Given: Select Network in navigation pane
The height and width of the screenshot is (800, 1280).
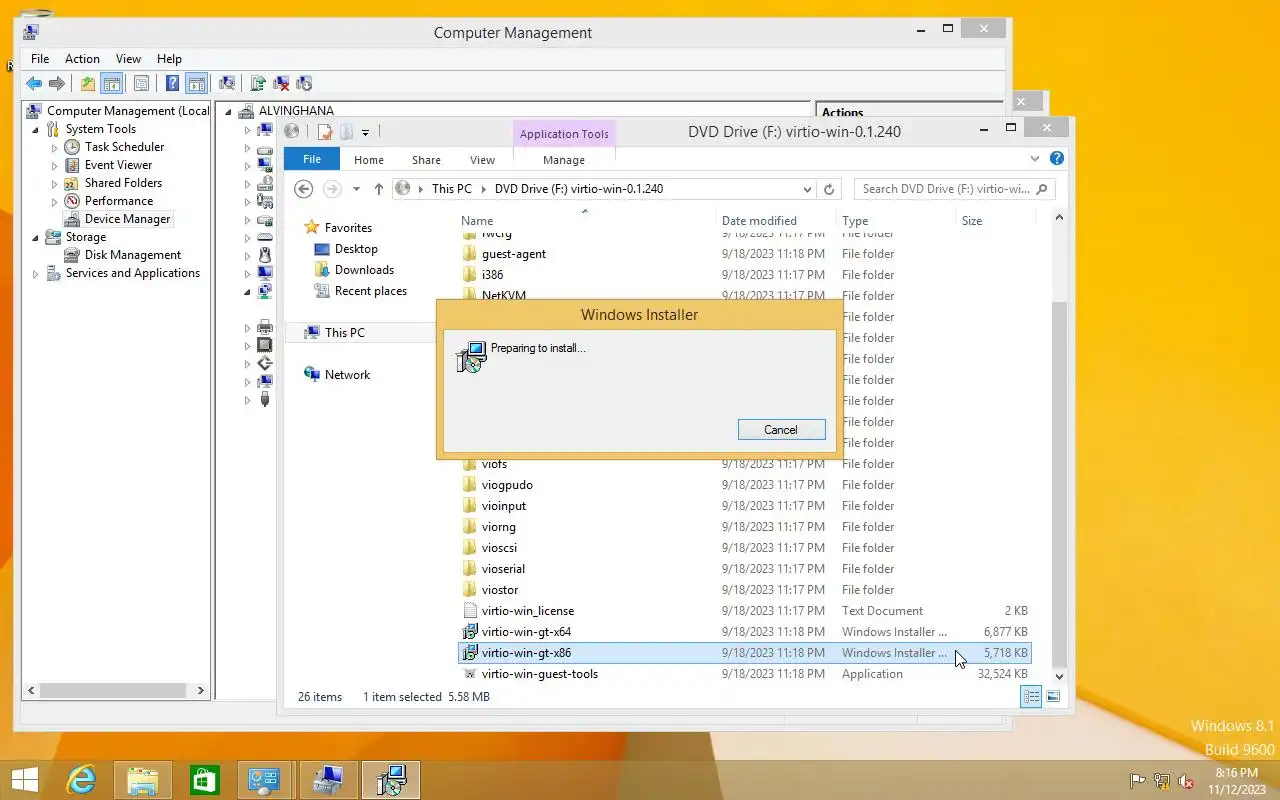Looking at the screenshot, I should (347, 375).
